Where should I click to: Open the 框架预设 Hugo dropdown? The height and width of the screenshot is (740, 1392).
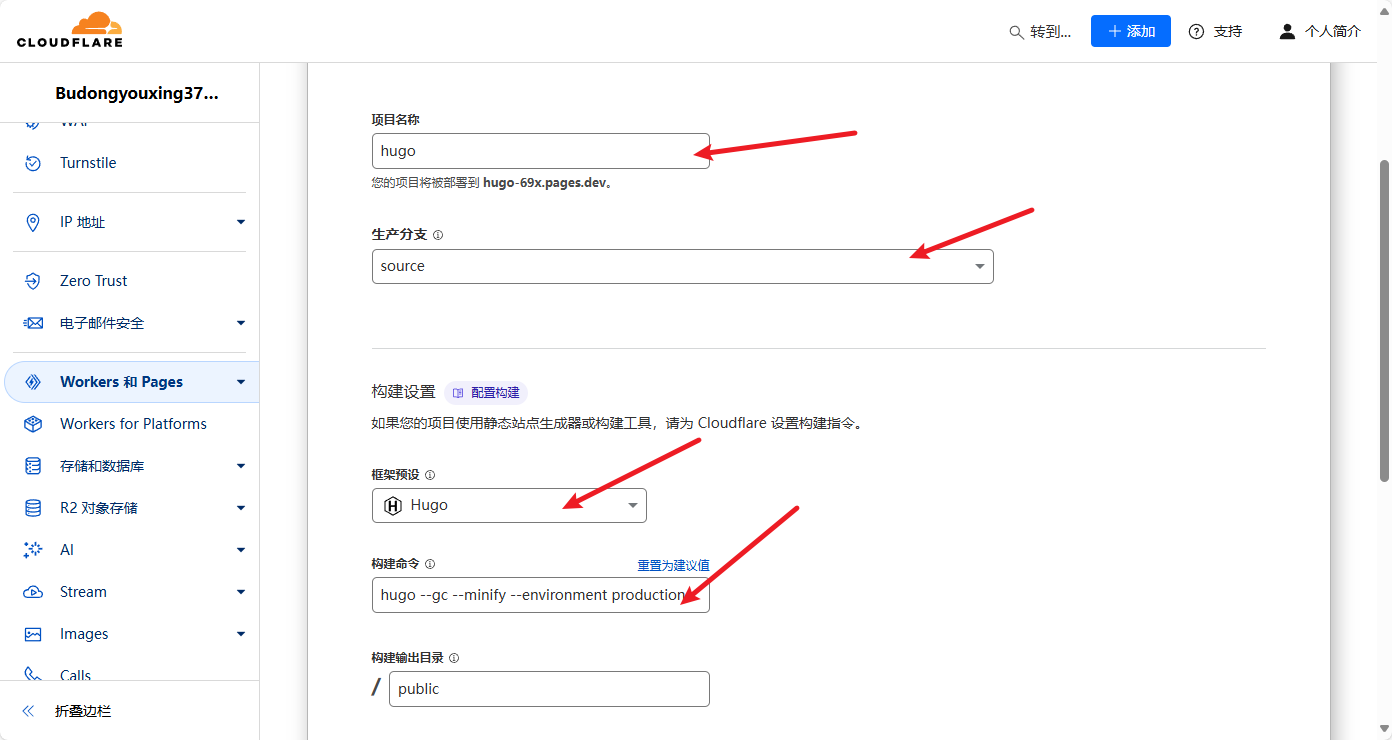click(x=509, y=506)
